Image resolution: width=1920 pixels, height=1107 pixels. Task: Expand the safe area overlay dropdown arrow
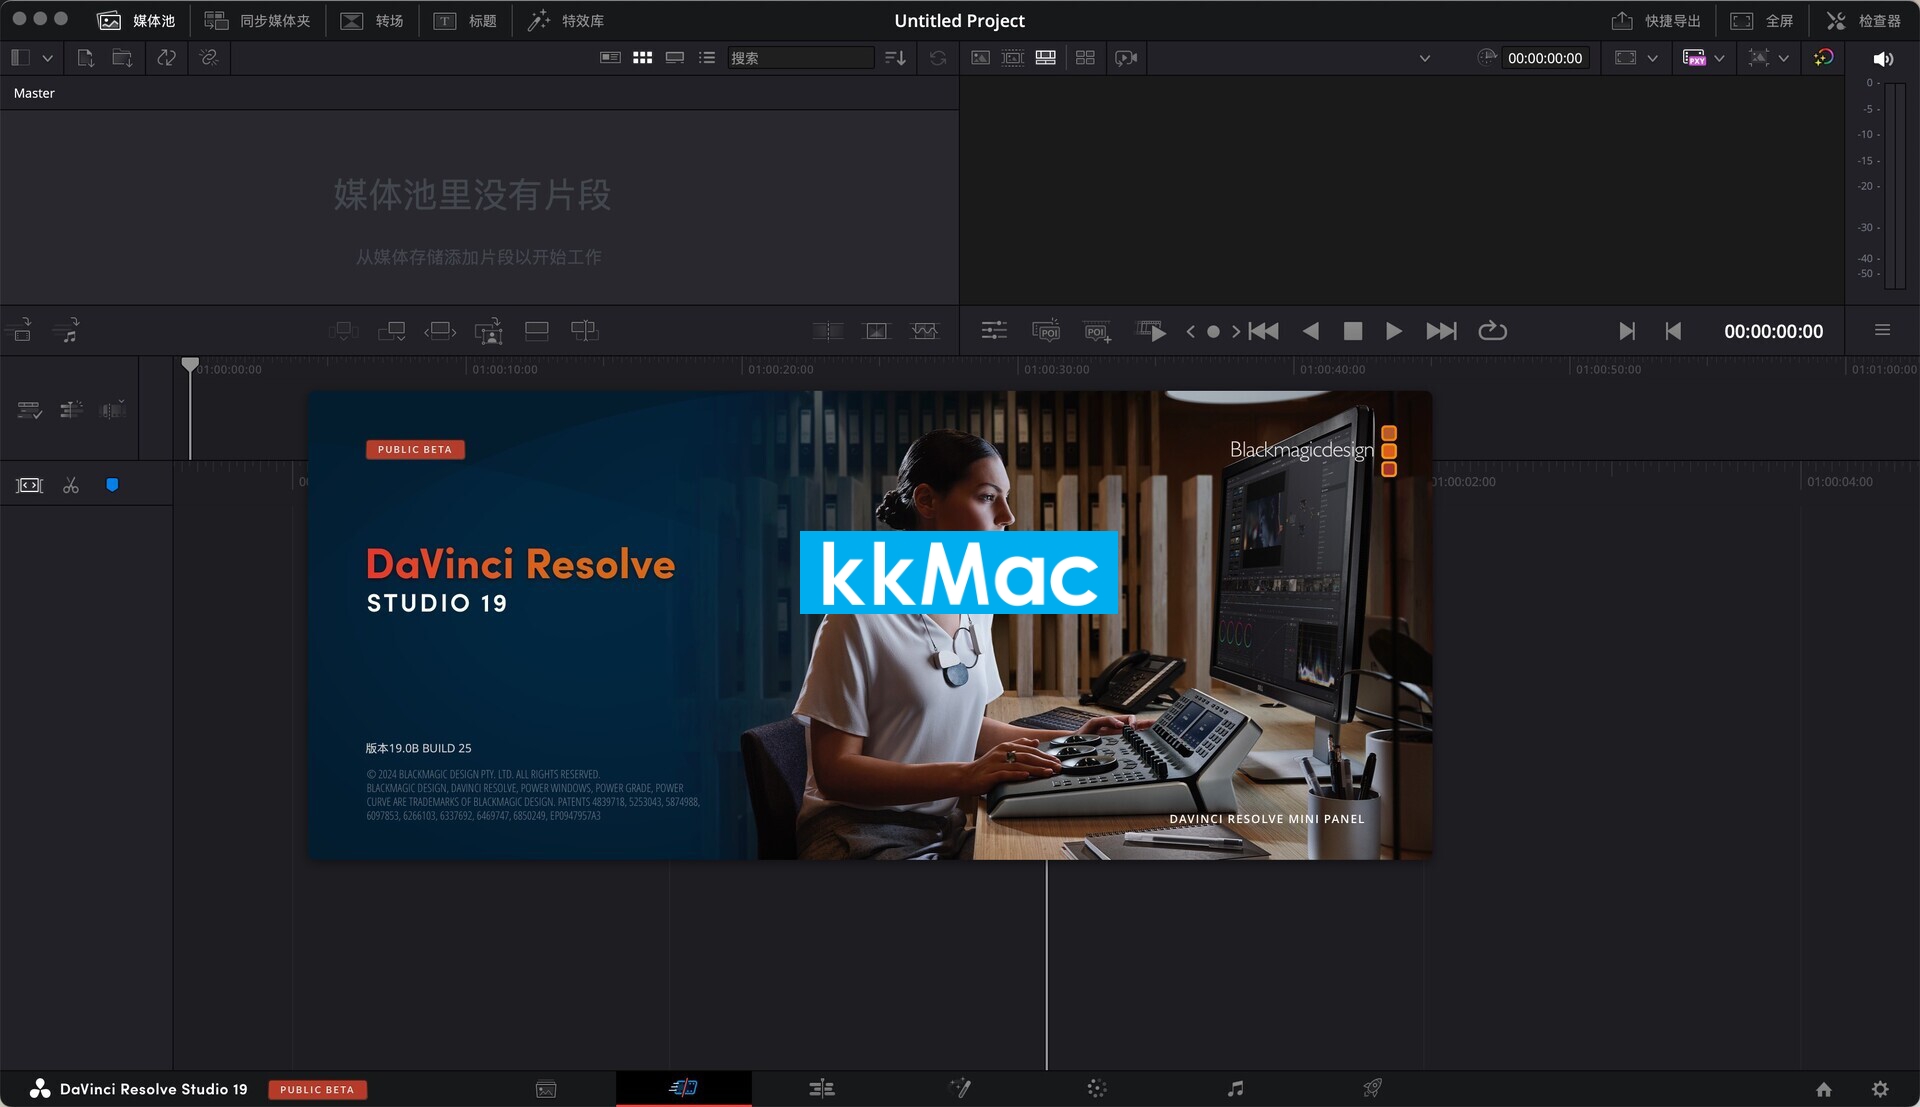click(x=1784, y=58)
